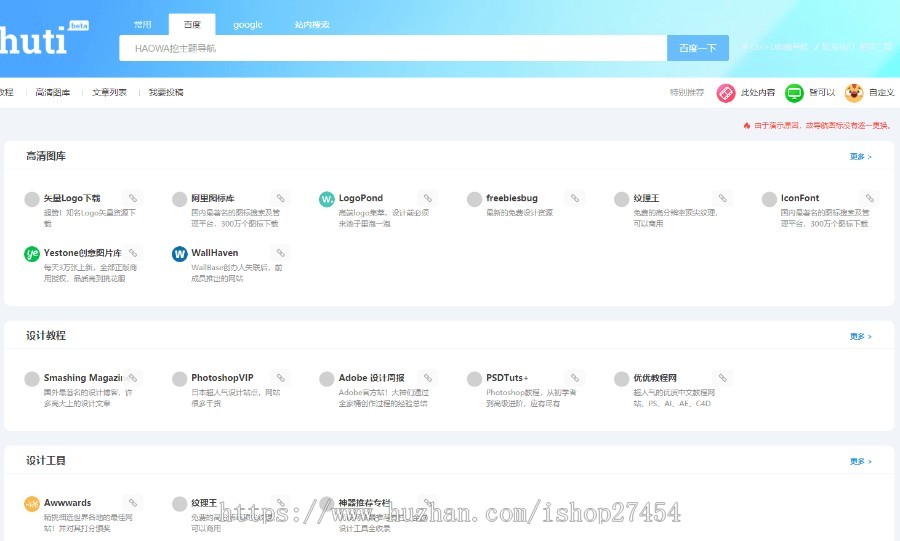Click the chain-link icon on IconFont card

(870, 199)
